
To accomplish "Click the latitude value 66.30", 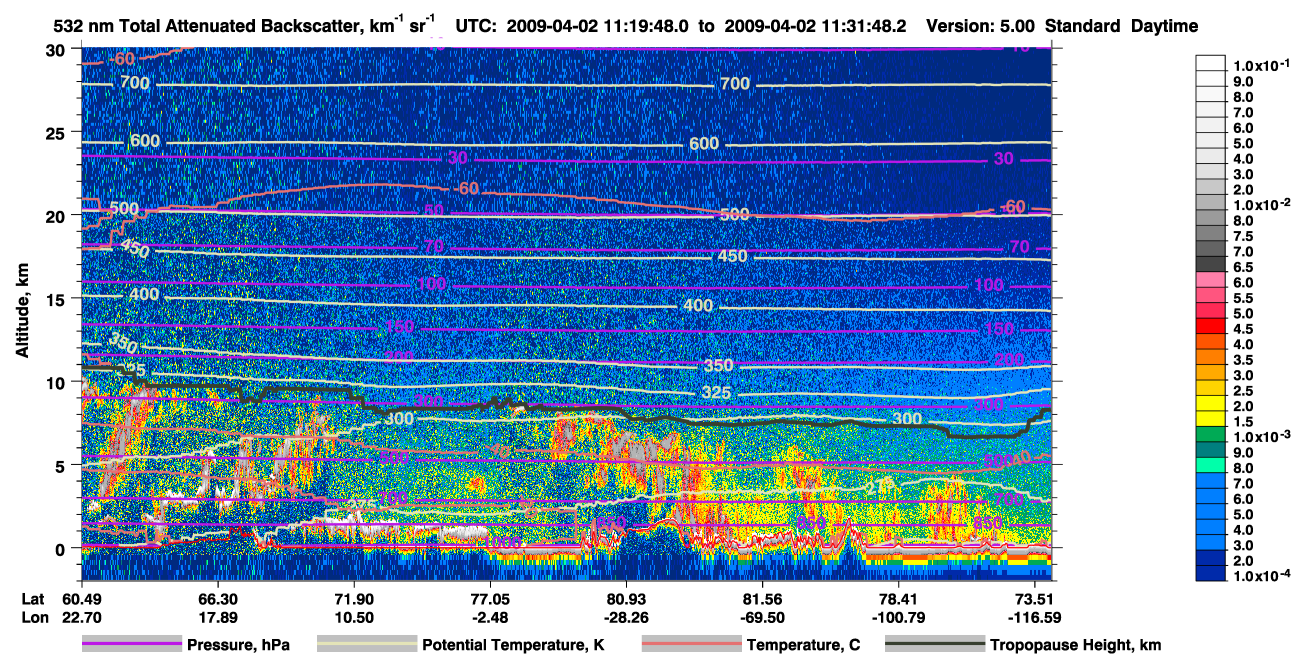I will click(217, 599).
